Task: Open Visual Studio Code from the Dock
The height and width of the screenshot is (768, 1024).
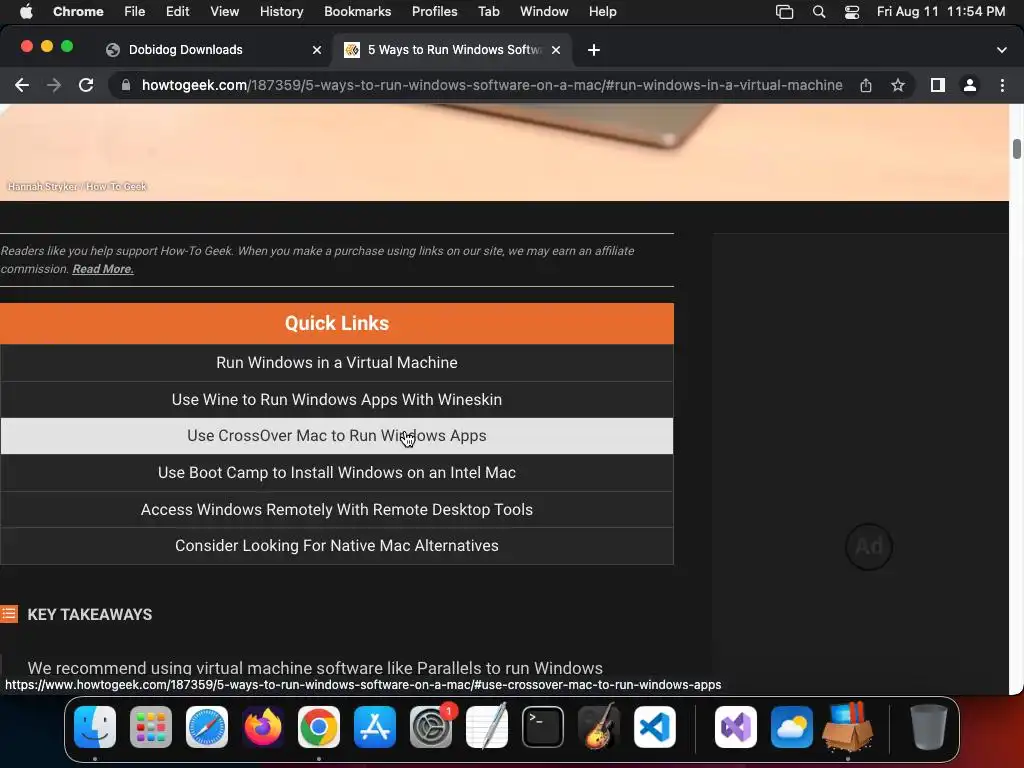Action: (x=655, y=727)
